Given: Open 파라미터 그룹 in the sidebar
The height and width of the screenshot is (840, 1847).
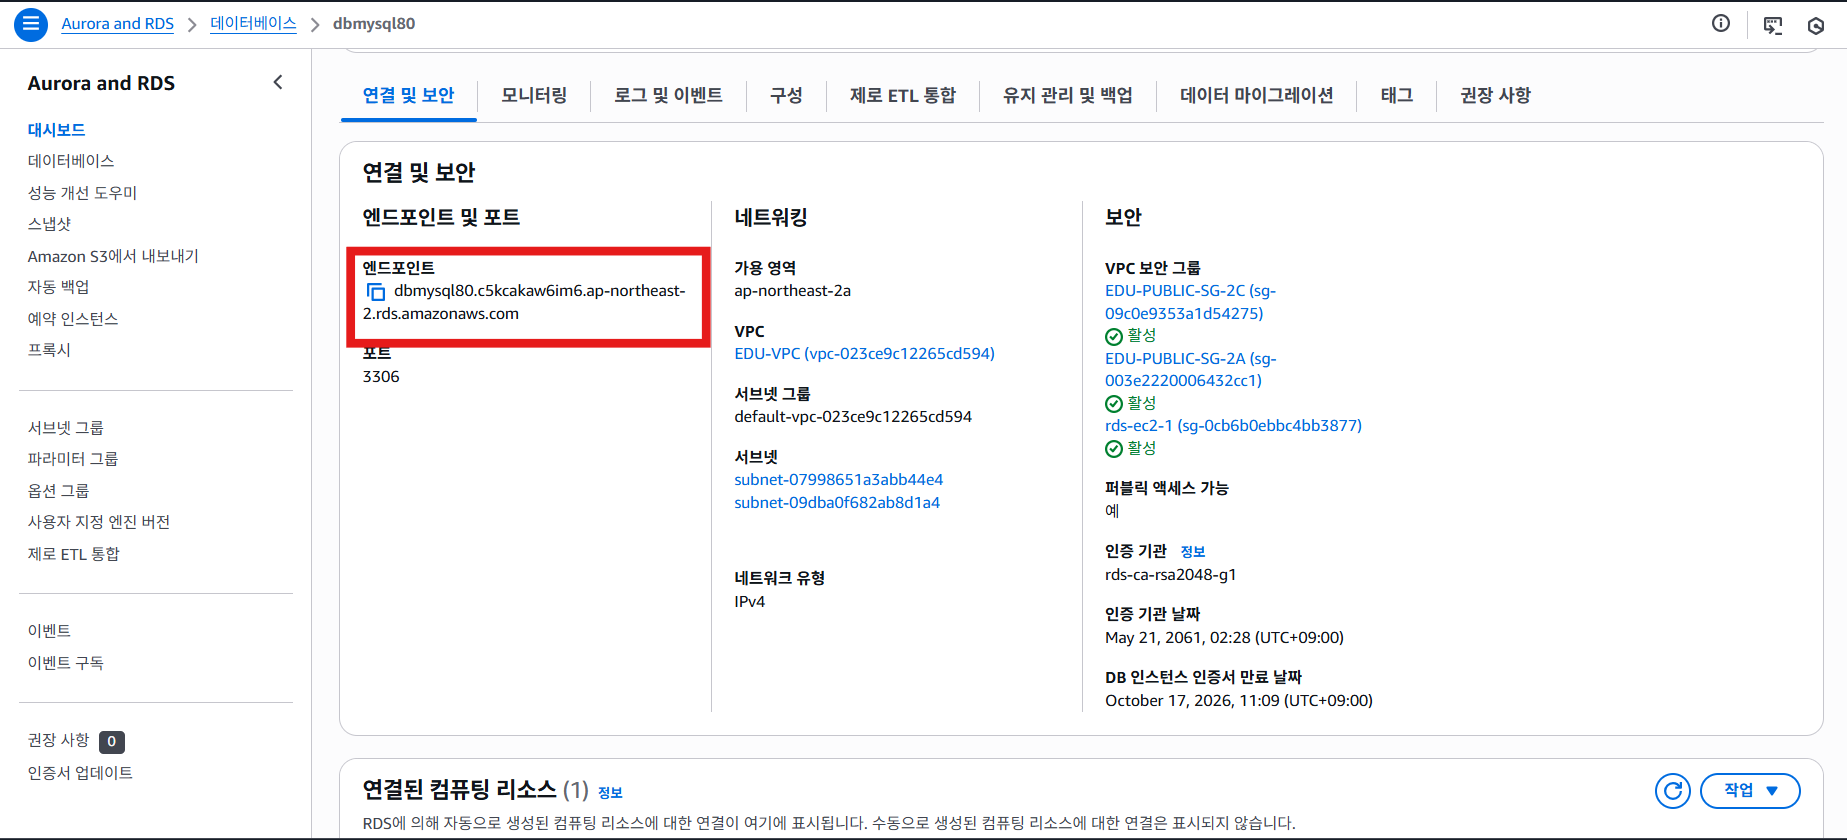Looking at the screenshot, I should click(x=73, y=459).
